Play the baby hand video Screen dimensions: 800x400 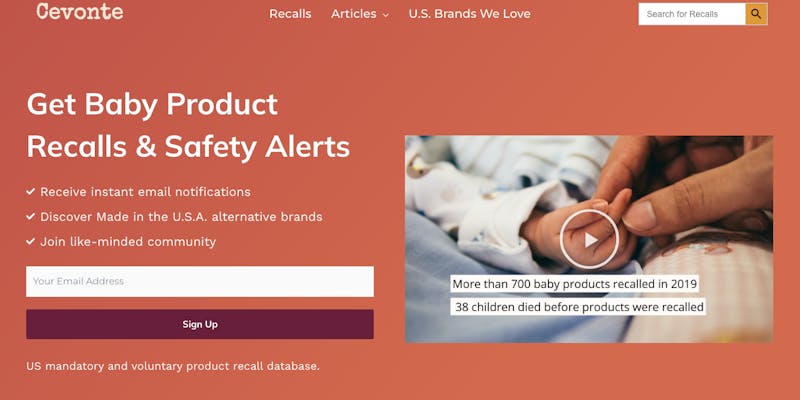(x=589, y=239)
